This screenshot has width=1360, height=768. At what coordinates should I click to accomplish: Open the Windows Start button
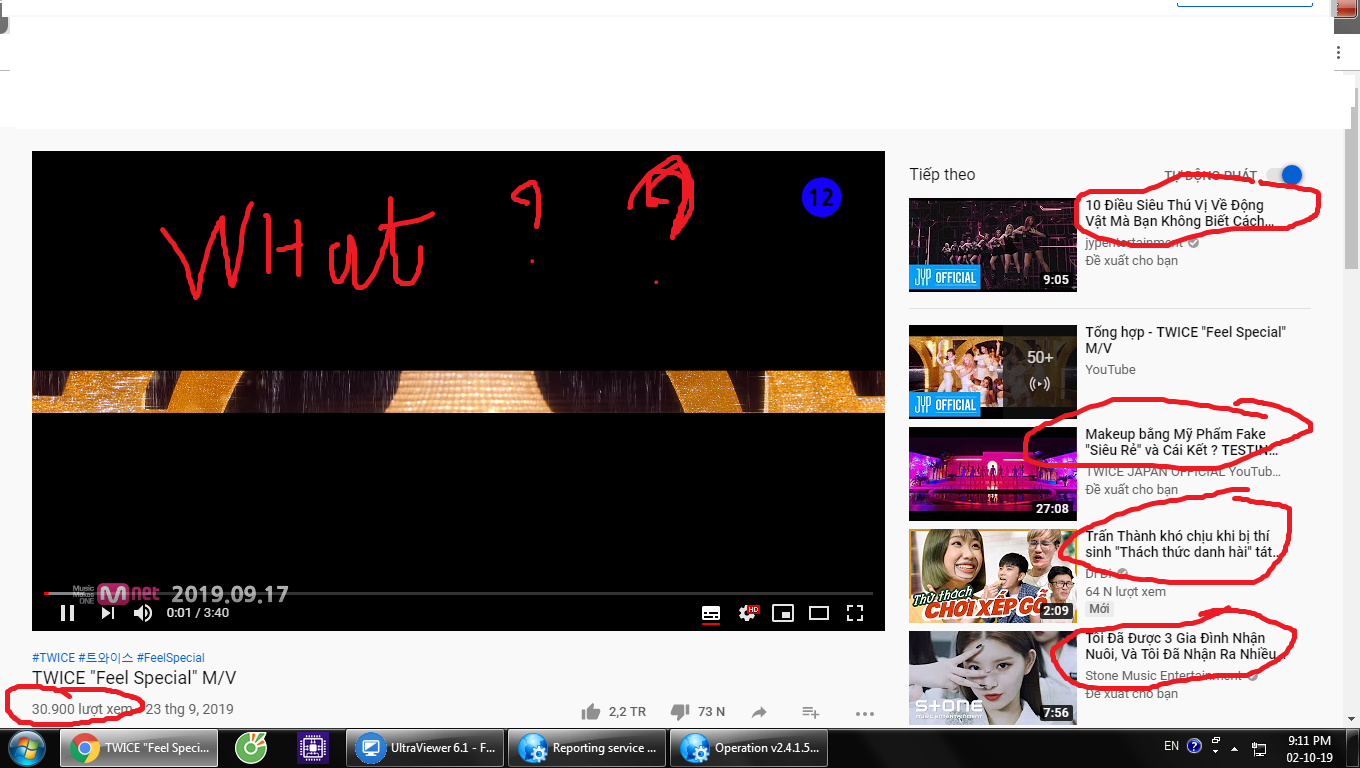26,747
